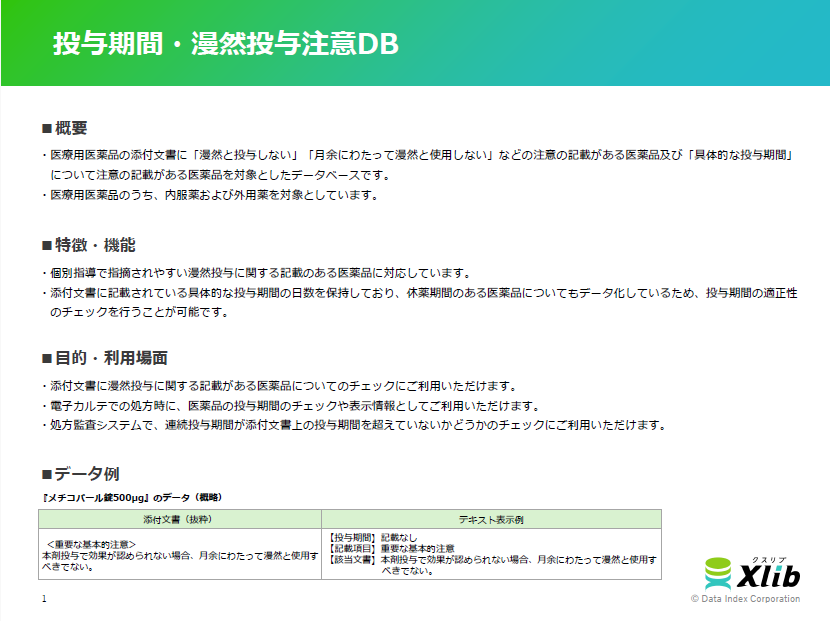Click the 【投与期間】記載なし line

(x=373, y=538)
